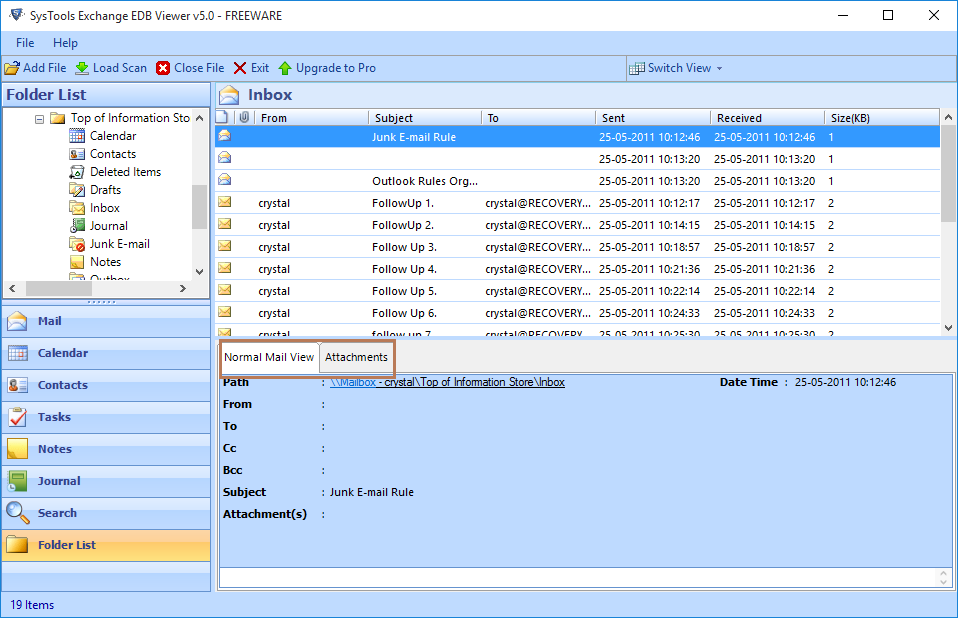Click the Mail envelope icon in navigation pane
The image size is (958, 618).
(17, 321)
